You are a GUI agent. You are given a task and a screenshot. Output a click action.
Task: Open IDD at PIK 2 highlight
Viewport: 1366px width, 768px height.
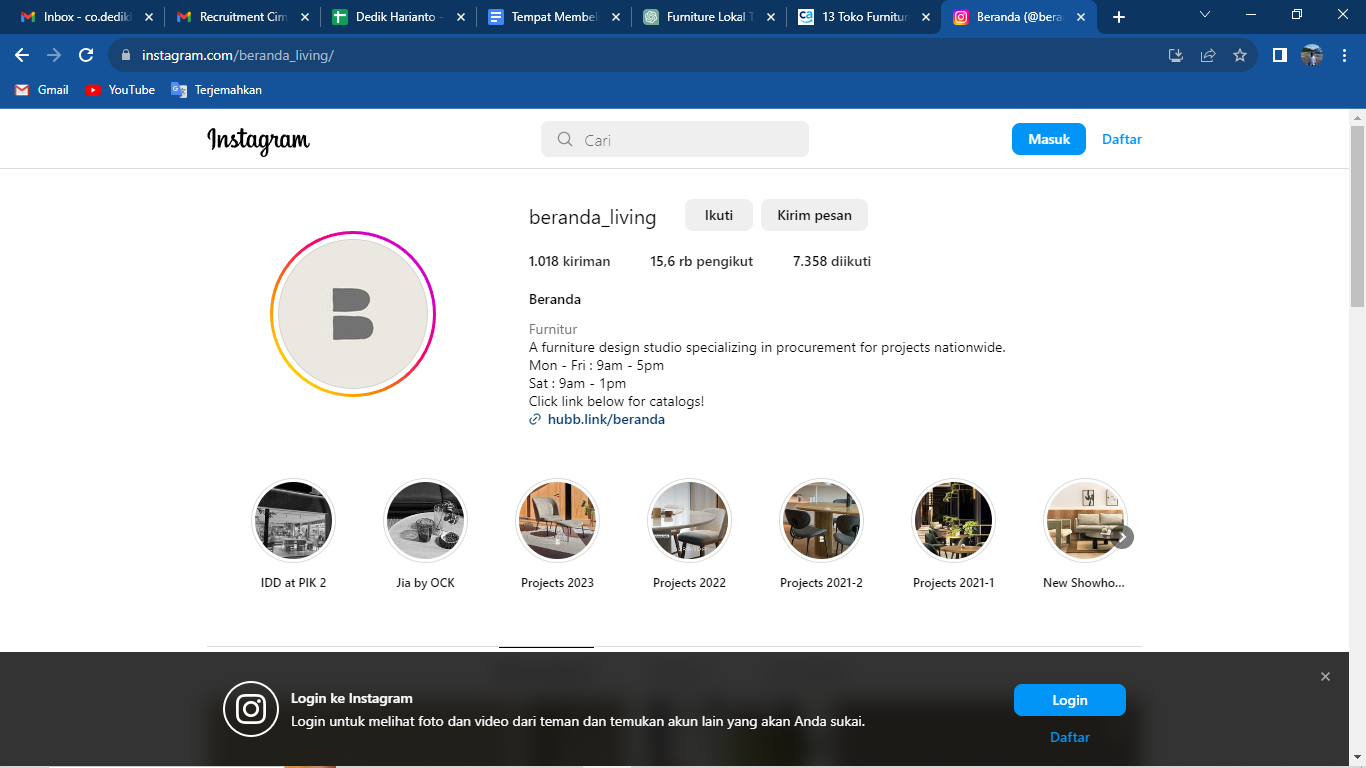(293, 521)
